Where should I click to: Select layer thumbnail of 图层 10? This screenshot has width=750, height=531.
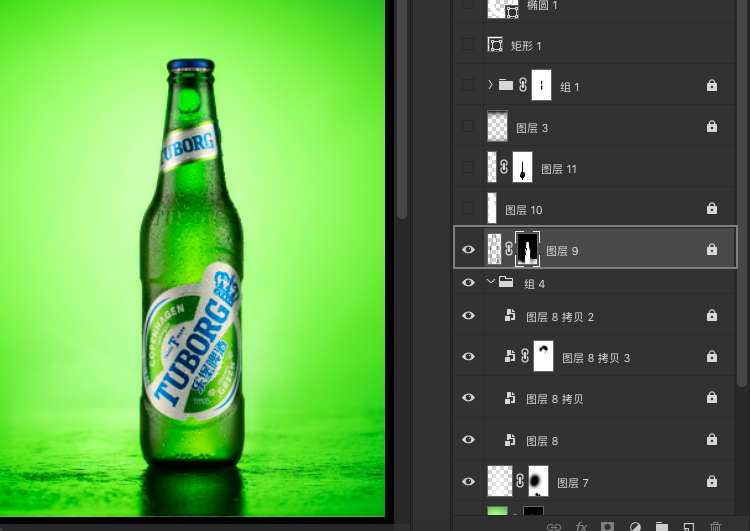click(x=492, y=208)
